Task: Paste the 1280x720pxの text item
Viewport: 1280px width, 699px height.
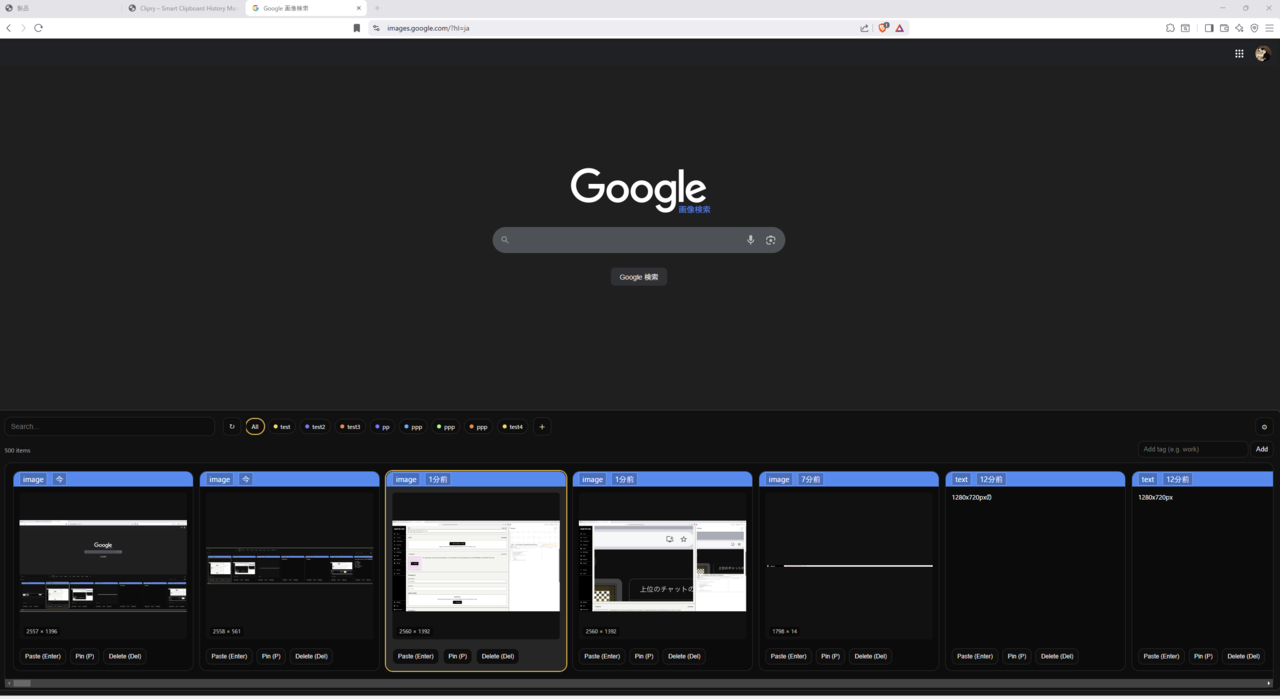Action: (x=975, y=656)
